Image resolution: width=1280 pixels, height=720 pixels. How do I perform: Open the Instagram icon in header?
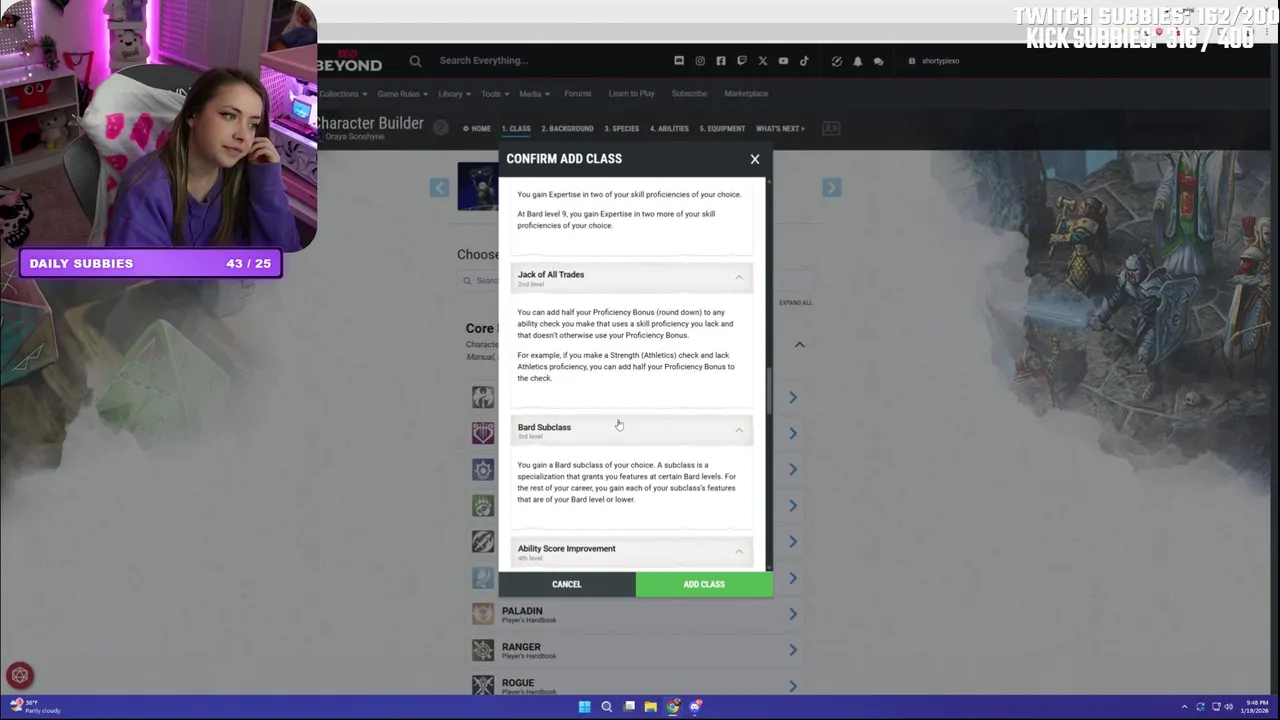tap(700, 61)
